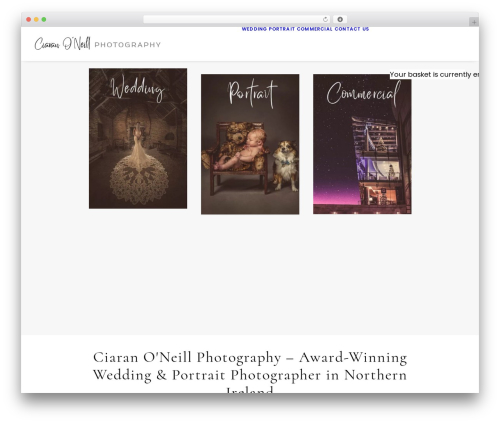
Task: Open the Wedding navigation link
Action: tap(254, 29)
